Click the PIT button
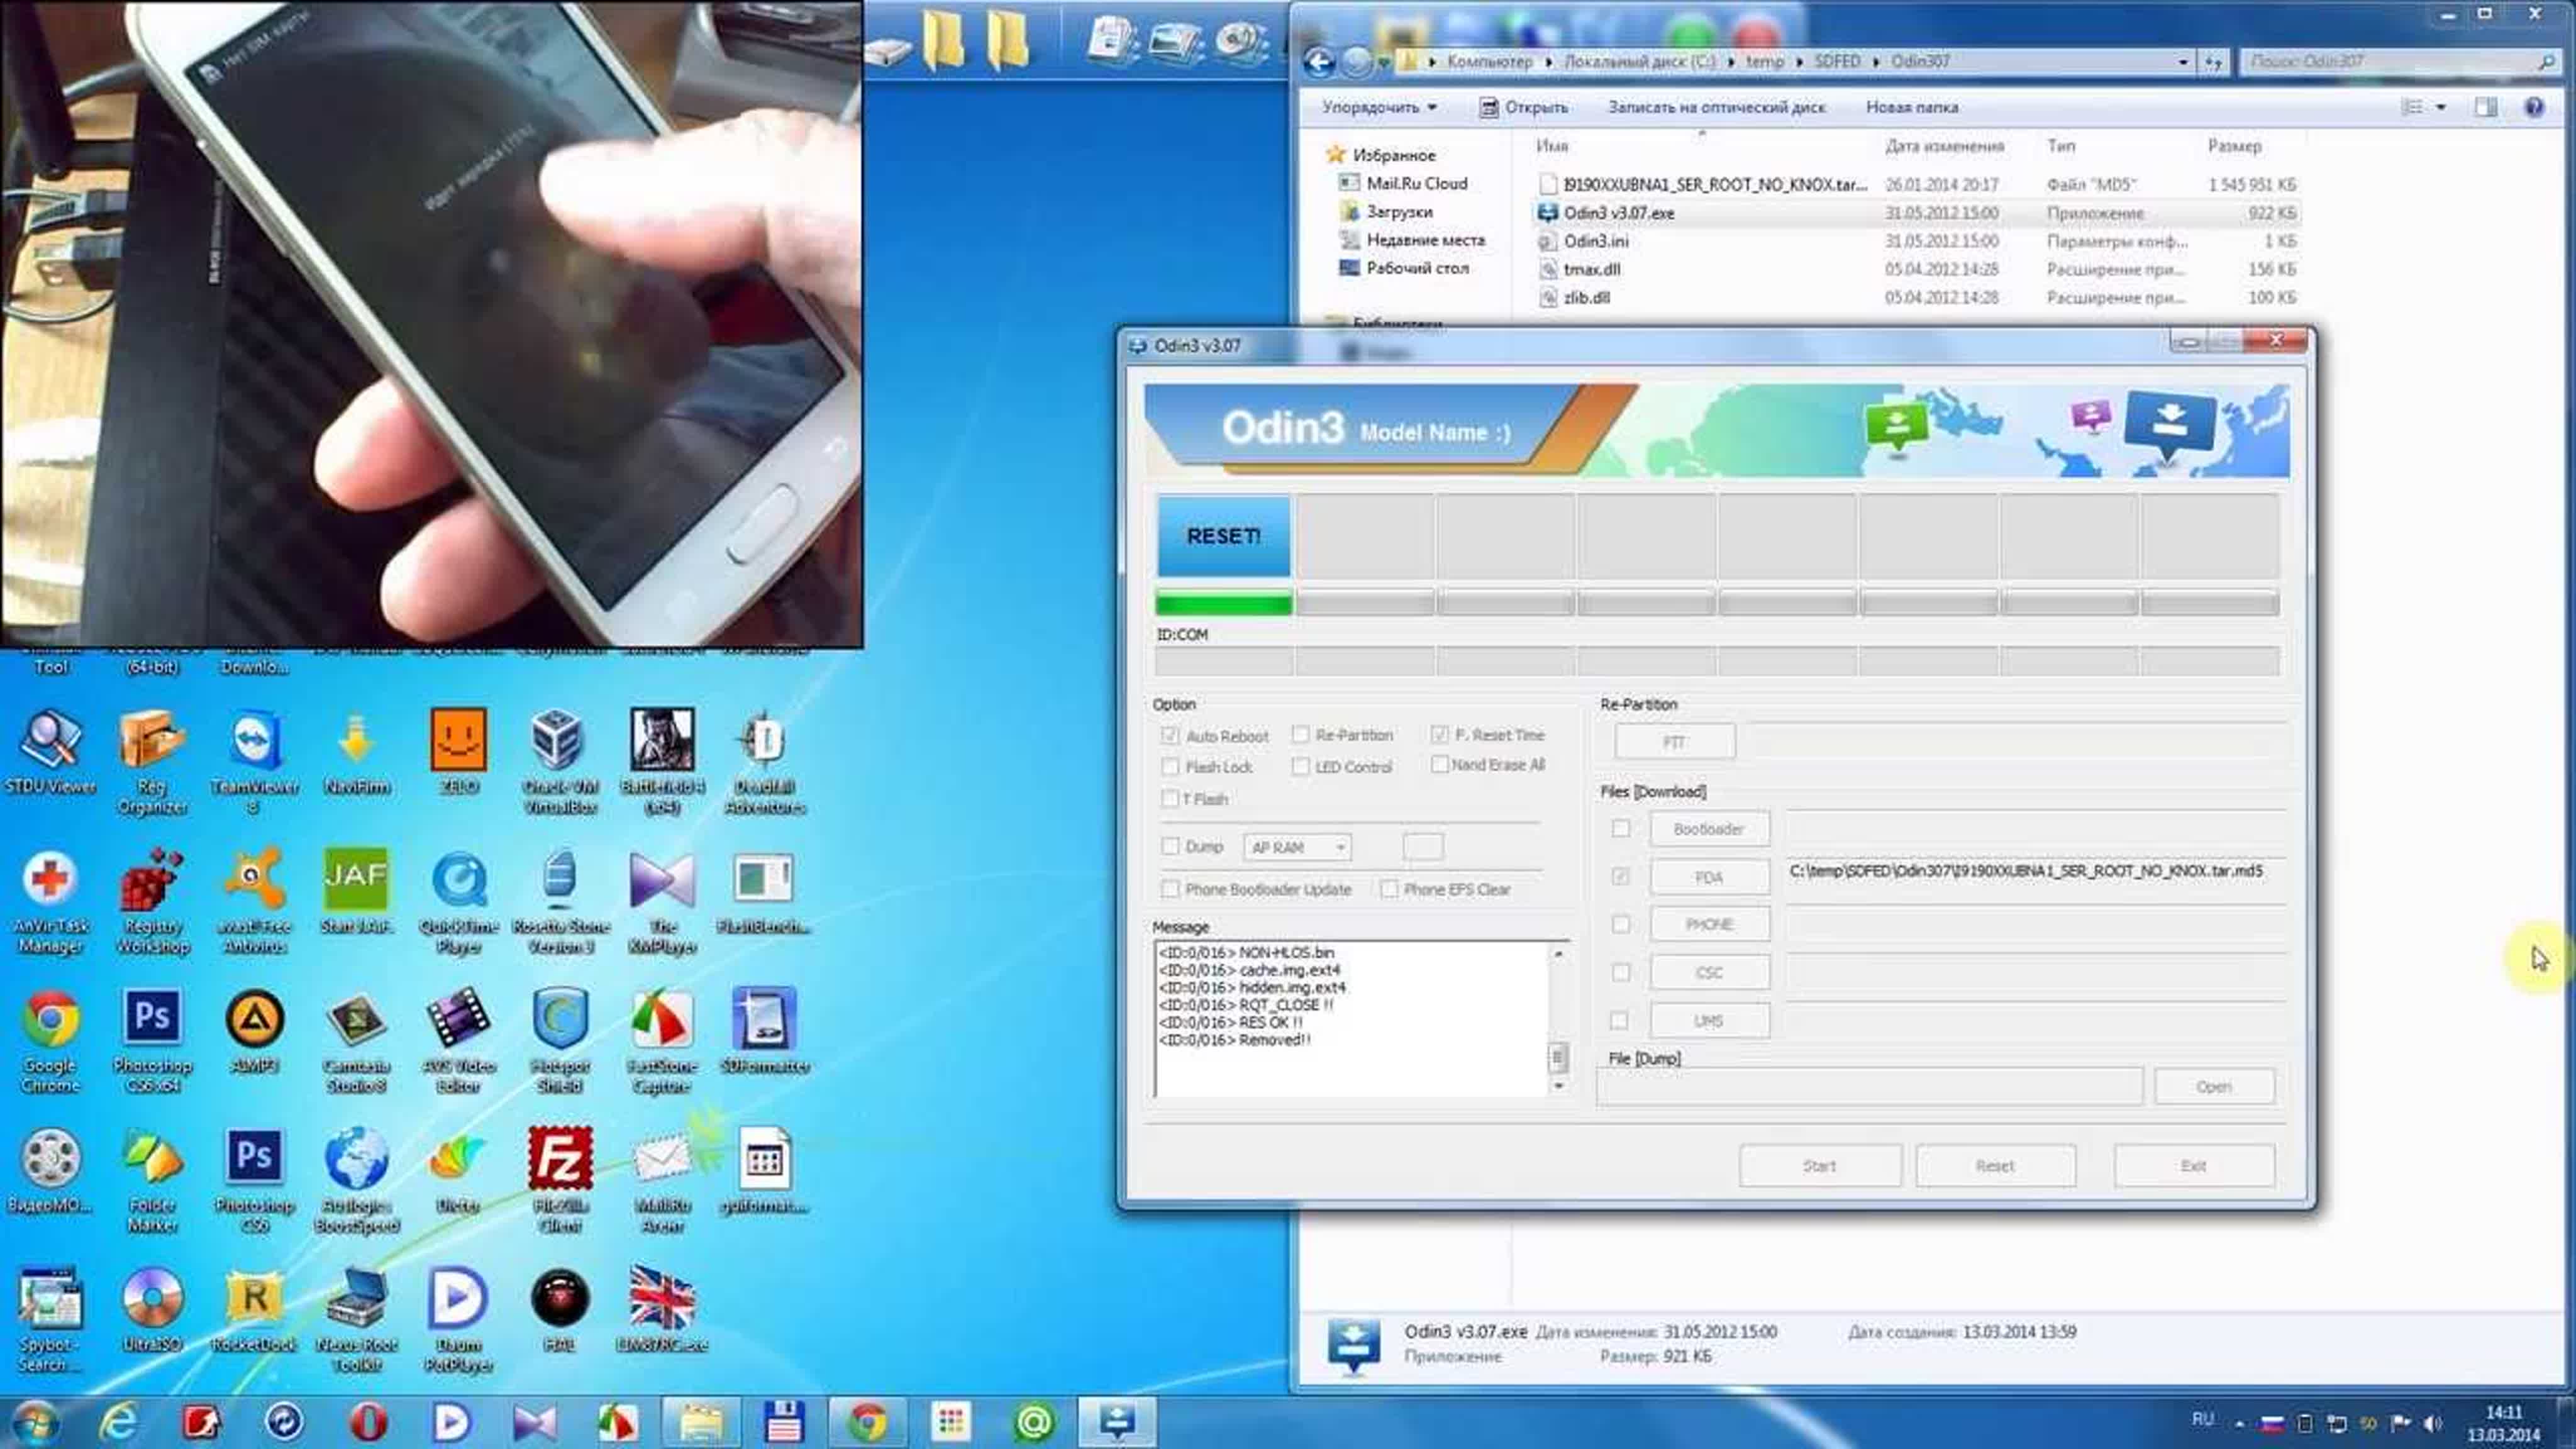The height and width of the screenshot is (1449, 2576). [x=1675, y=742]
